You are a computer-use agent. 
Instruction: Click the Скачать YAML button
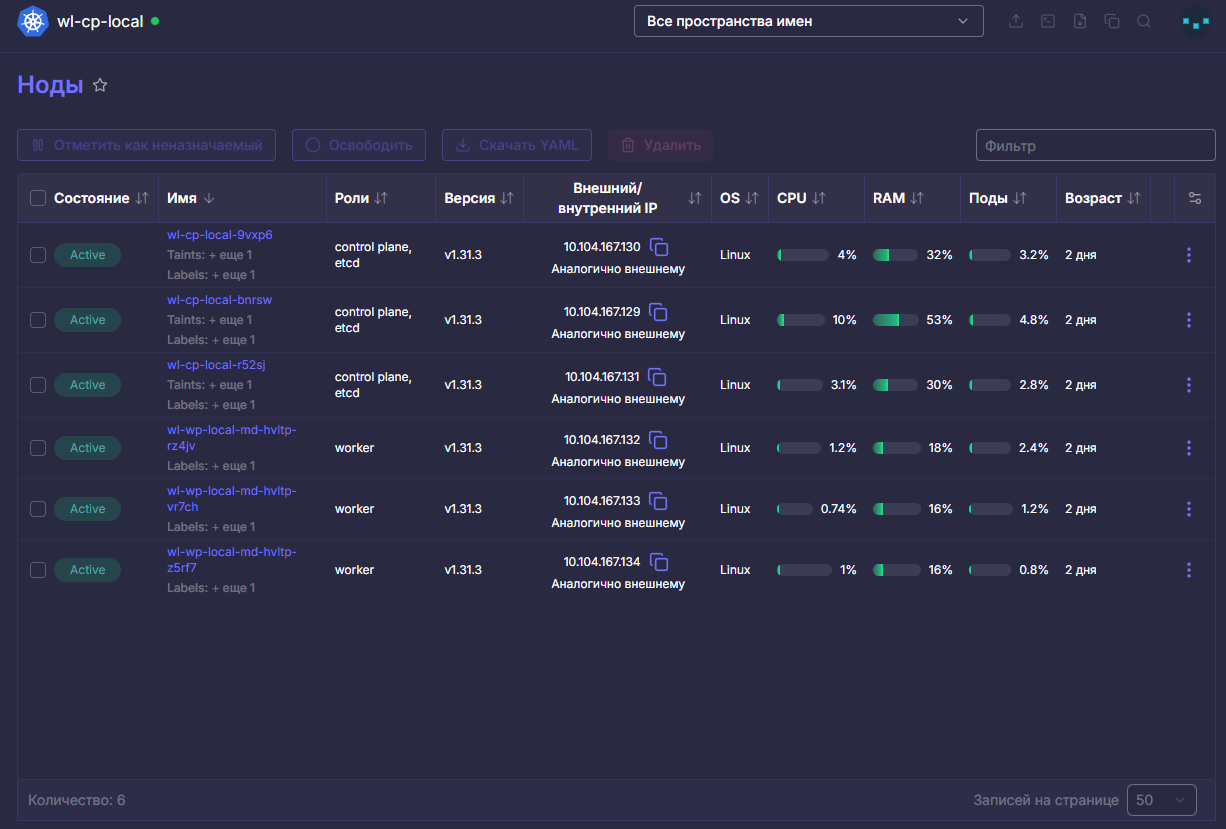[x=517, y=145]
